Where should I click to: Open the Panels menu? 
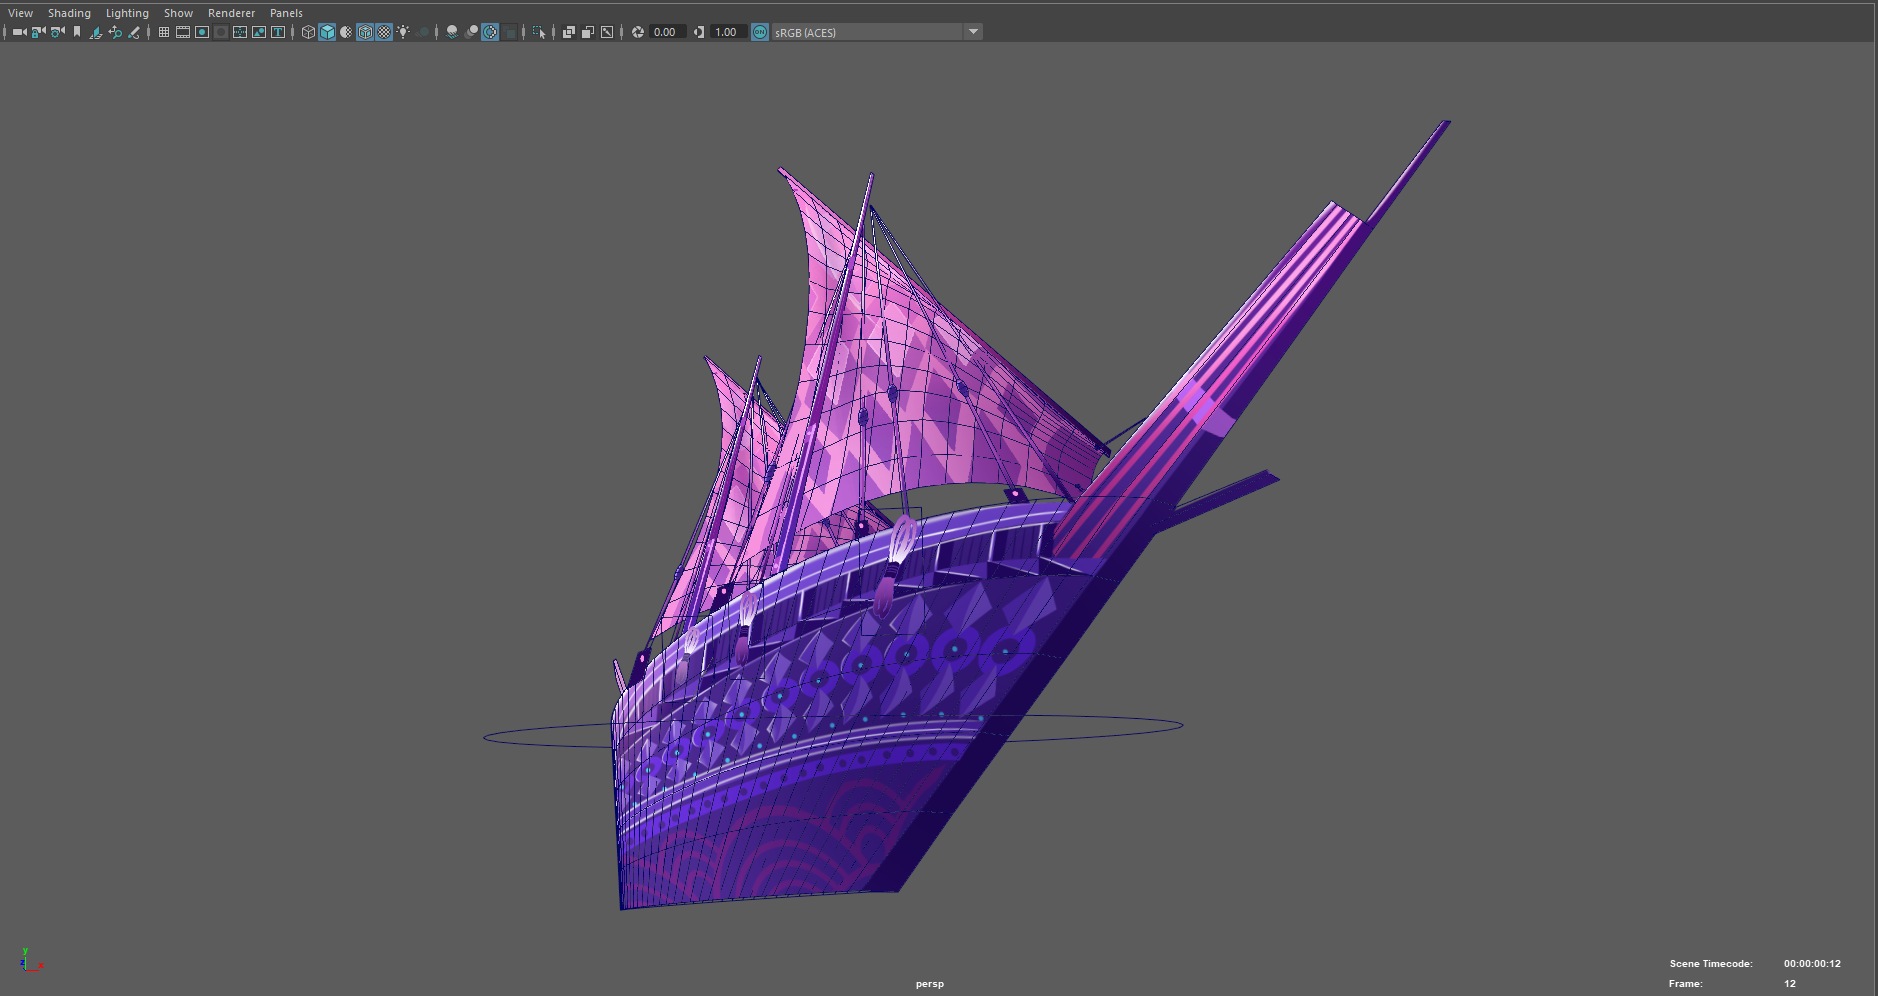pyautogui.click(x=286, y=13)
